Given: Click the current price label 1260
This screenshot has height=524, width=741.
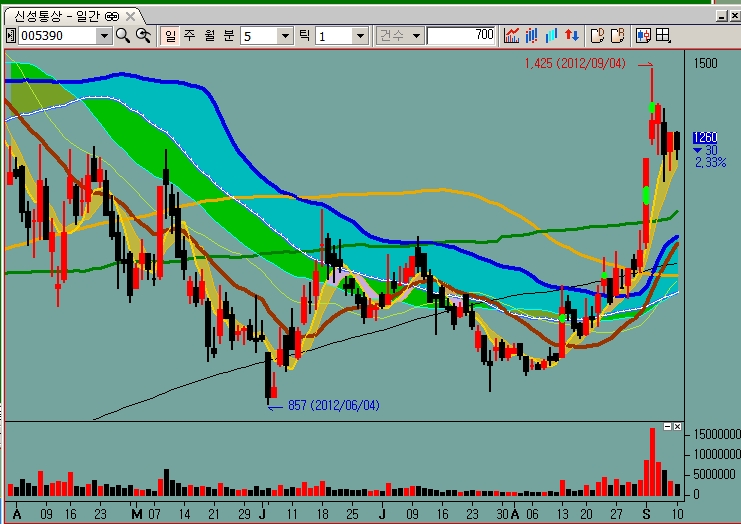Looking at the screenshot, I should [705, 137].
